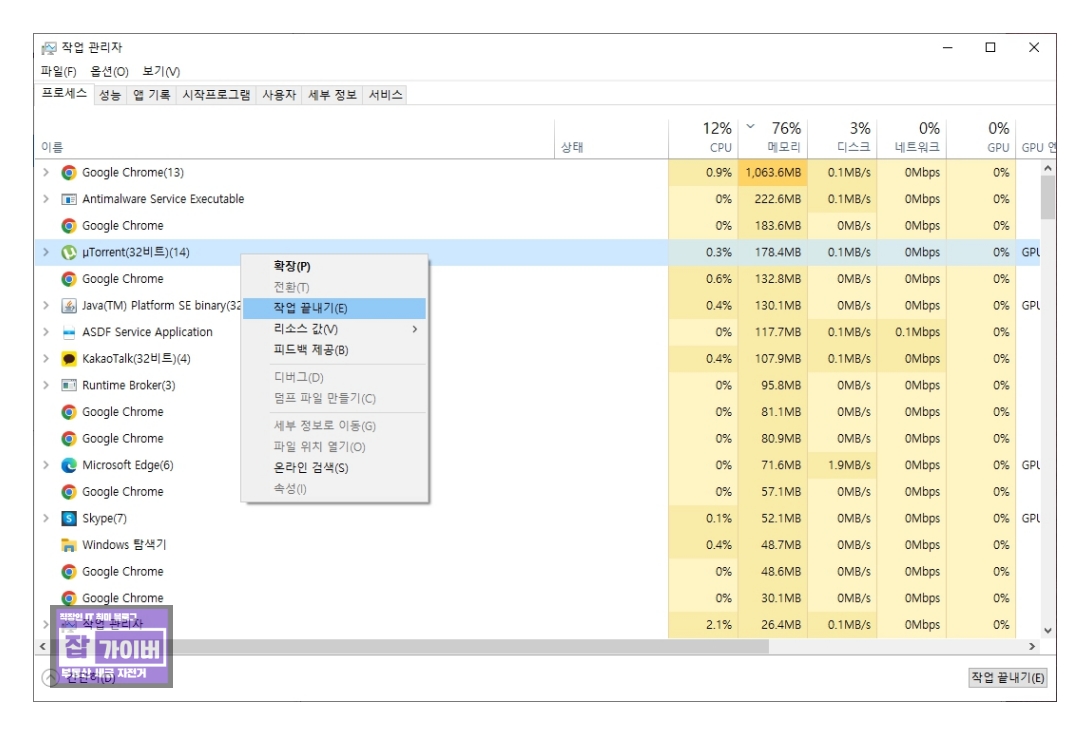Sort by the 네트워크 column header
The image size is (1090, 735).
click(912, 138)
